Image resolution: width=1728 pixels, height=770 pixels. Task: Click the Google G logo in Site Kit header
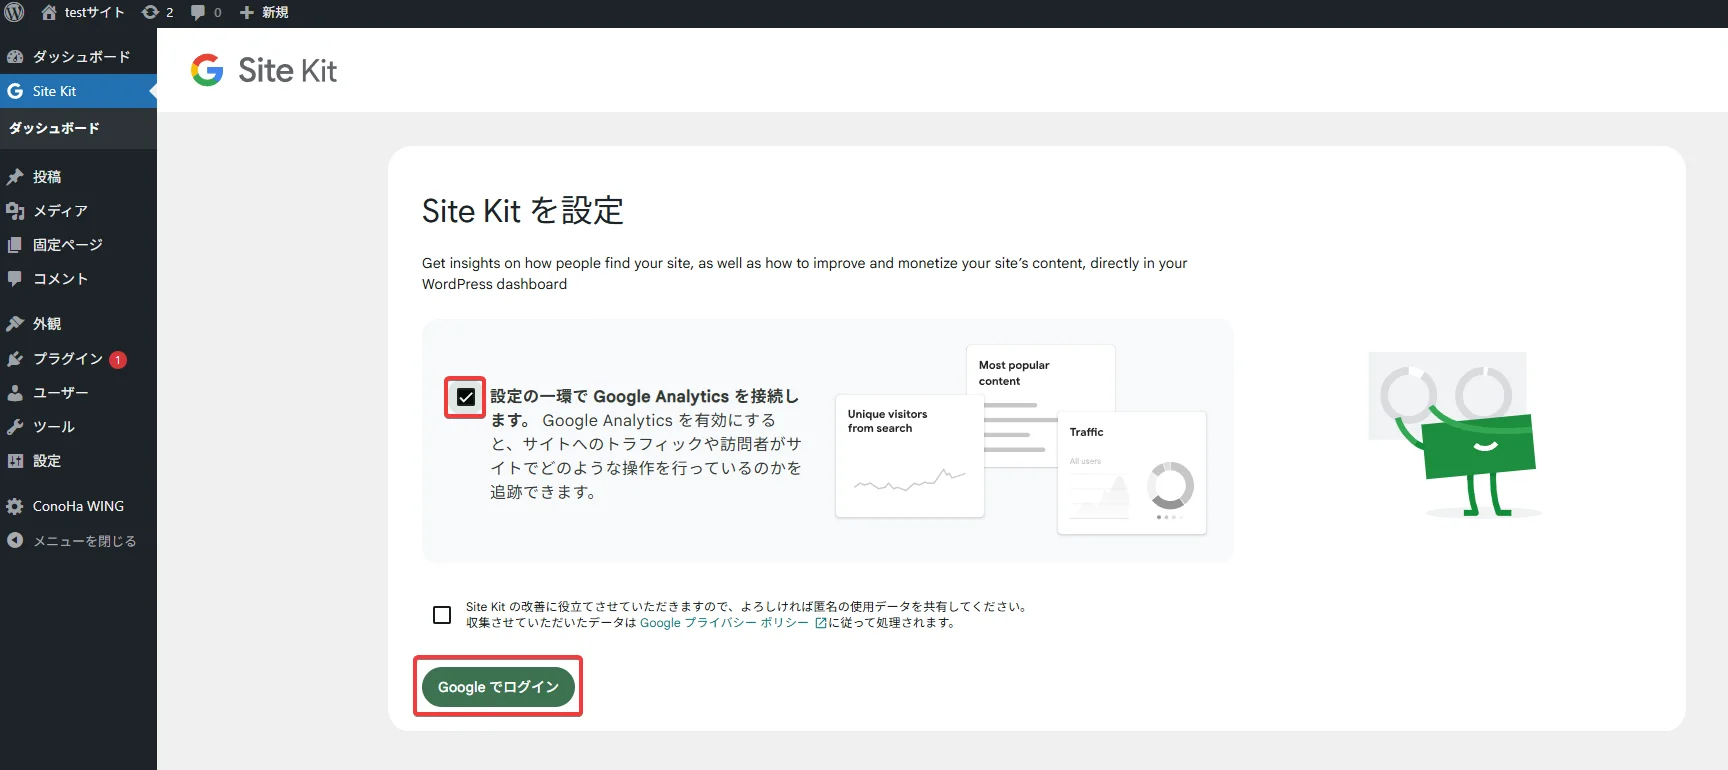207,70
